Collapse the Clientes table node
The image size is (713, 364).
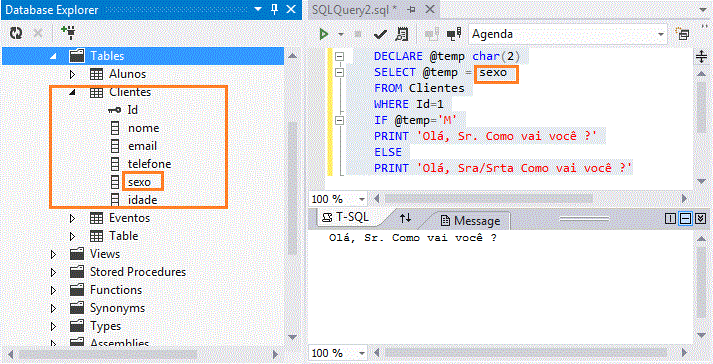point(72,92)
